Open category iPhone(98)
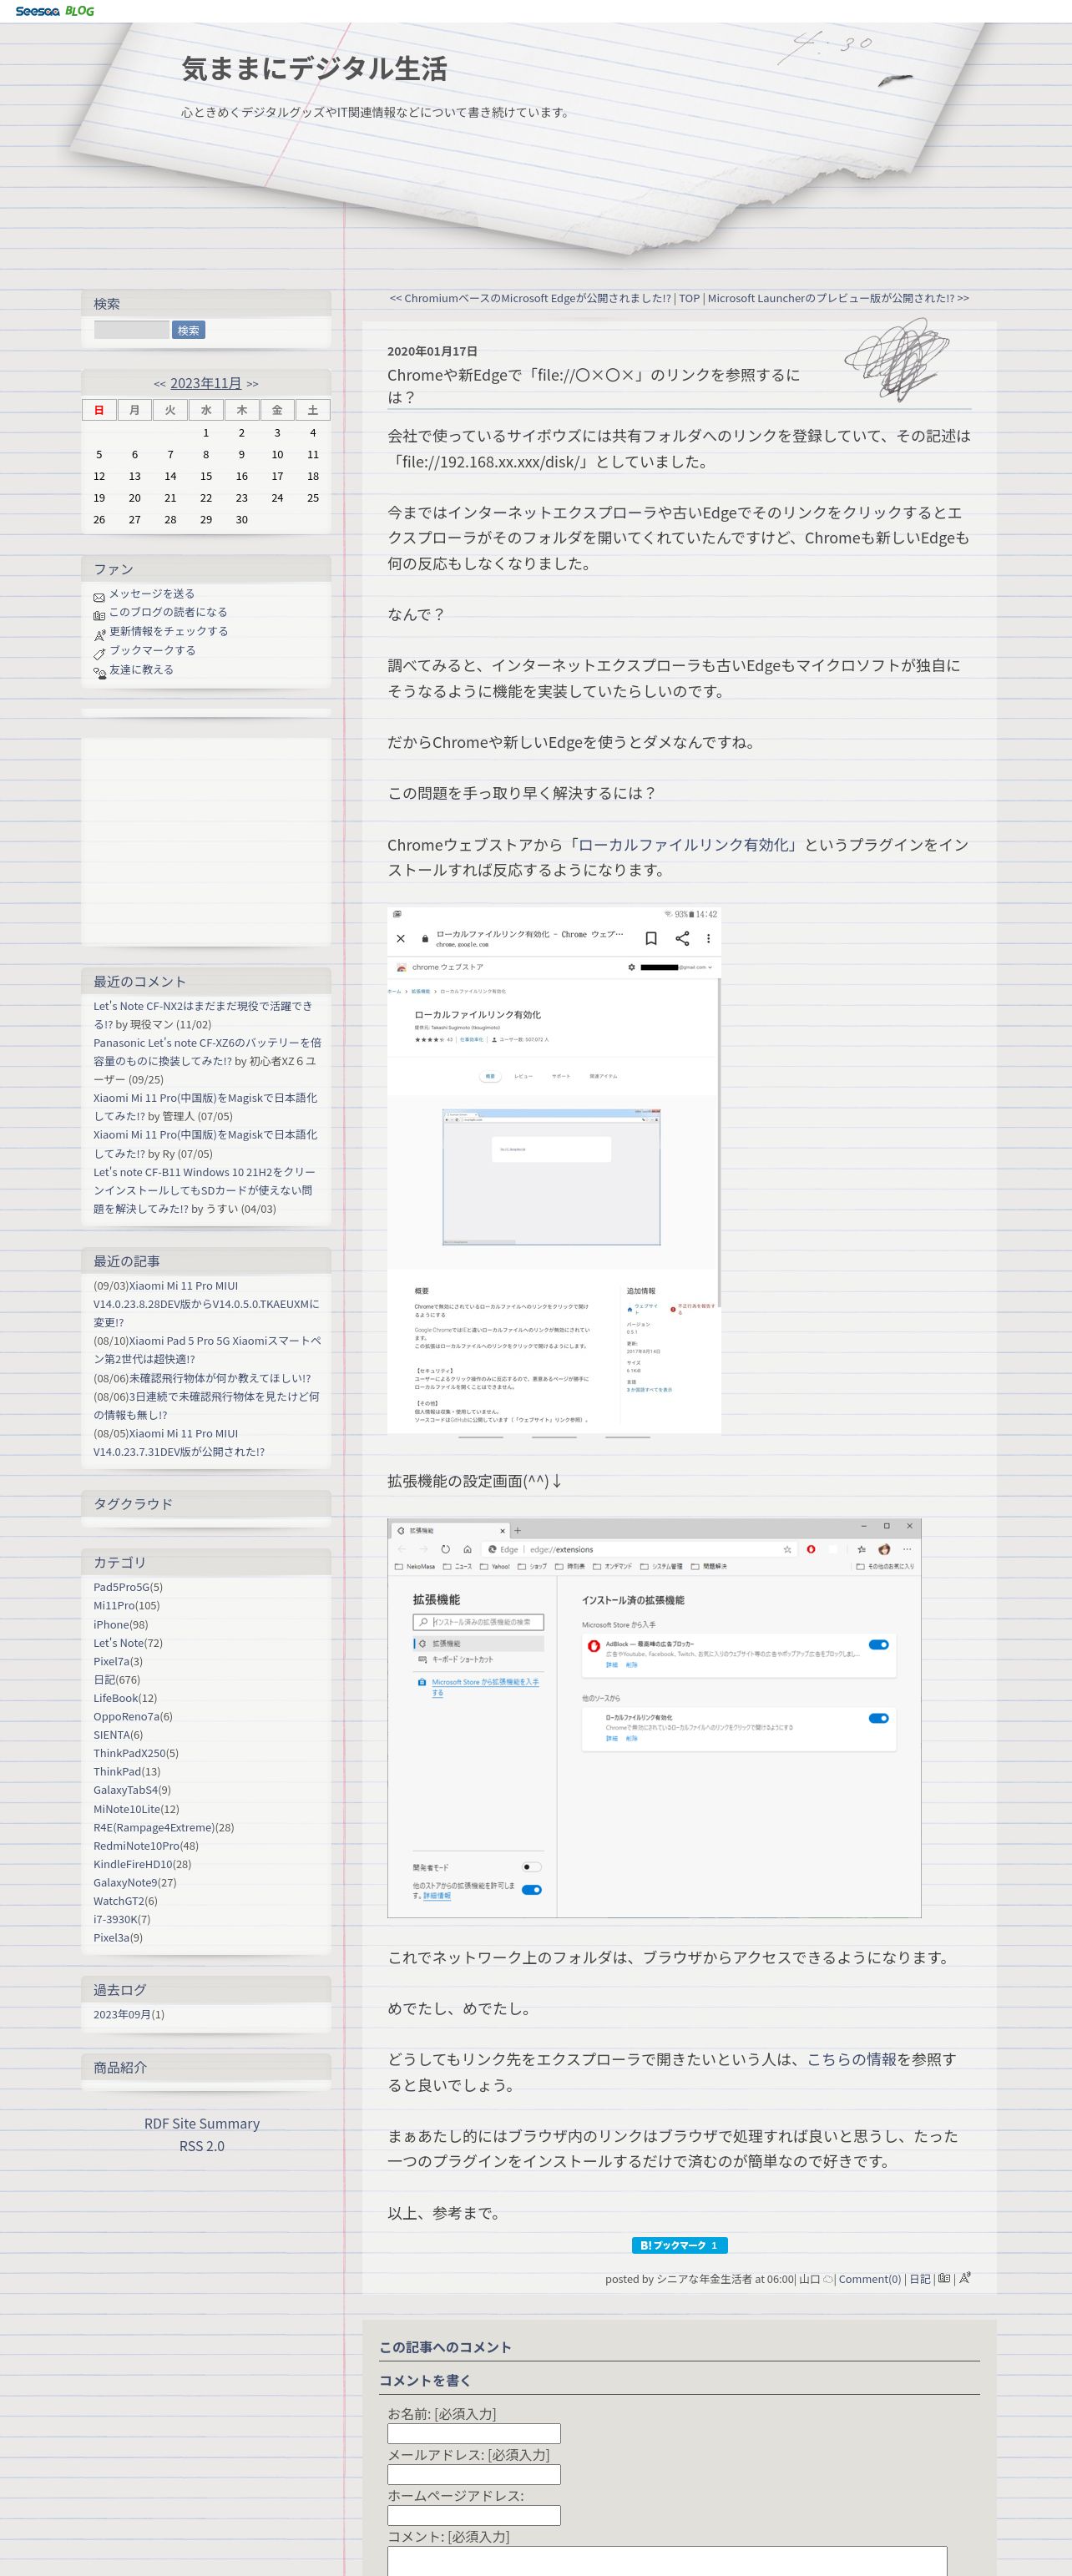Image resolution: width=1072 pixels, height=2576 pixels. pos(120,1624)
